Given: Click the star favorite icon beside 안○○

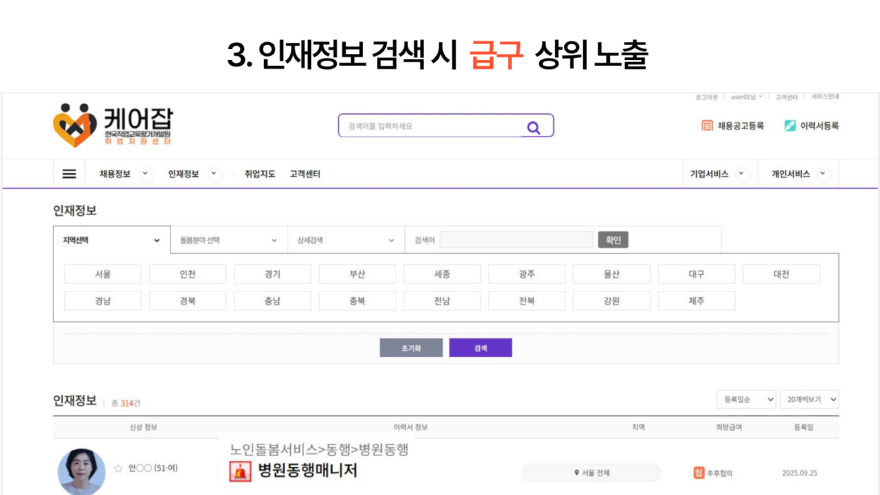Looking at the screenshot, I should (x=118, y=468).
